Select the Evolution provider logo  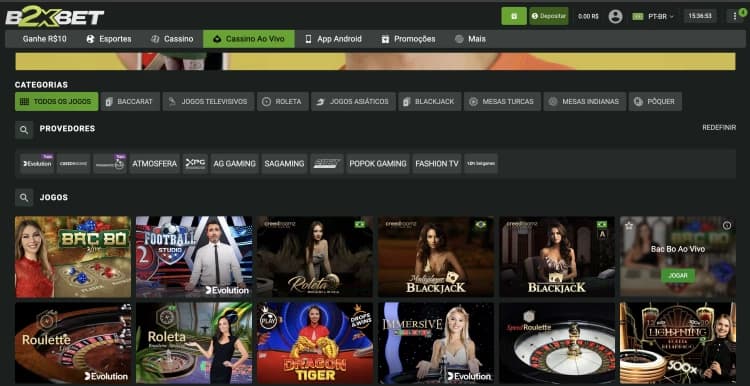[x=37, y=164]
